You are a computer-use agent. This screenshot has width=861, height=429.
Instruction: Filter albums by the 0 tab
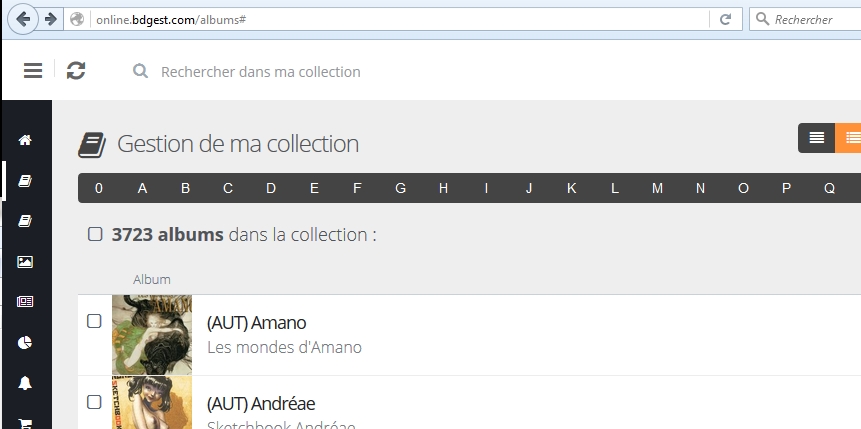click(99, 188)
